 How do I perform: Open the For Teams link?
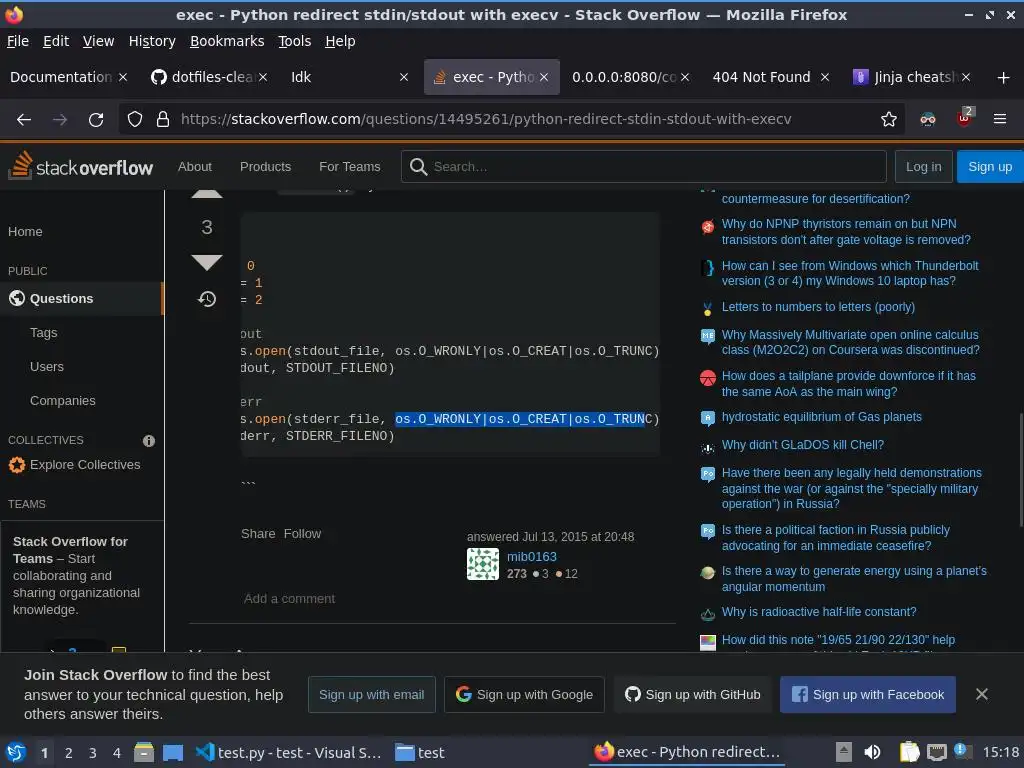click(x=349, y=167)
